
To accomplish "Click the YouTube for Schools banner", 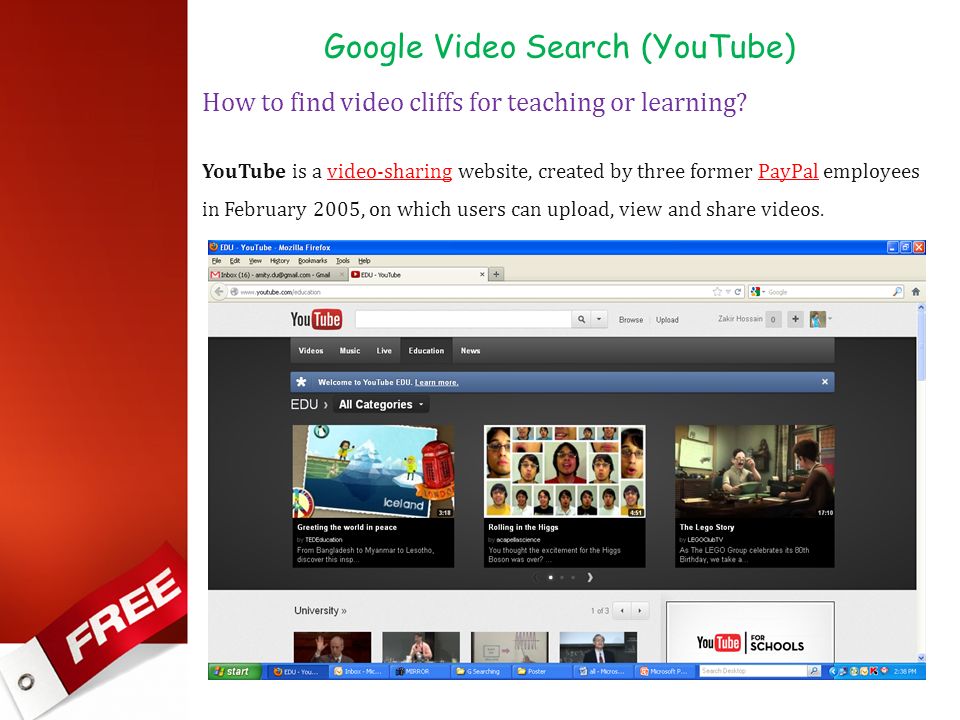I will 750,634.
